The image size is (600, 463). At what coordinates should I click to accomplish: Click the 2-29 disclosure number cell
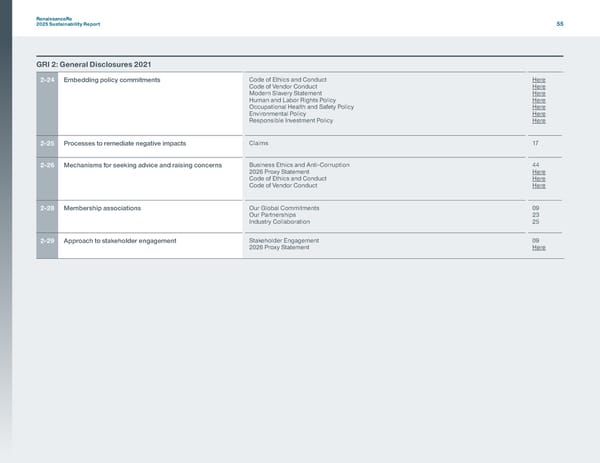coord(47,246)
